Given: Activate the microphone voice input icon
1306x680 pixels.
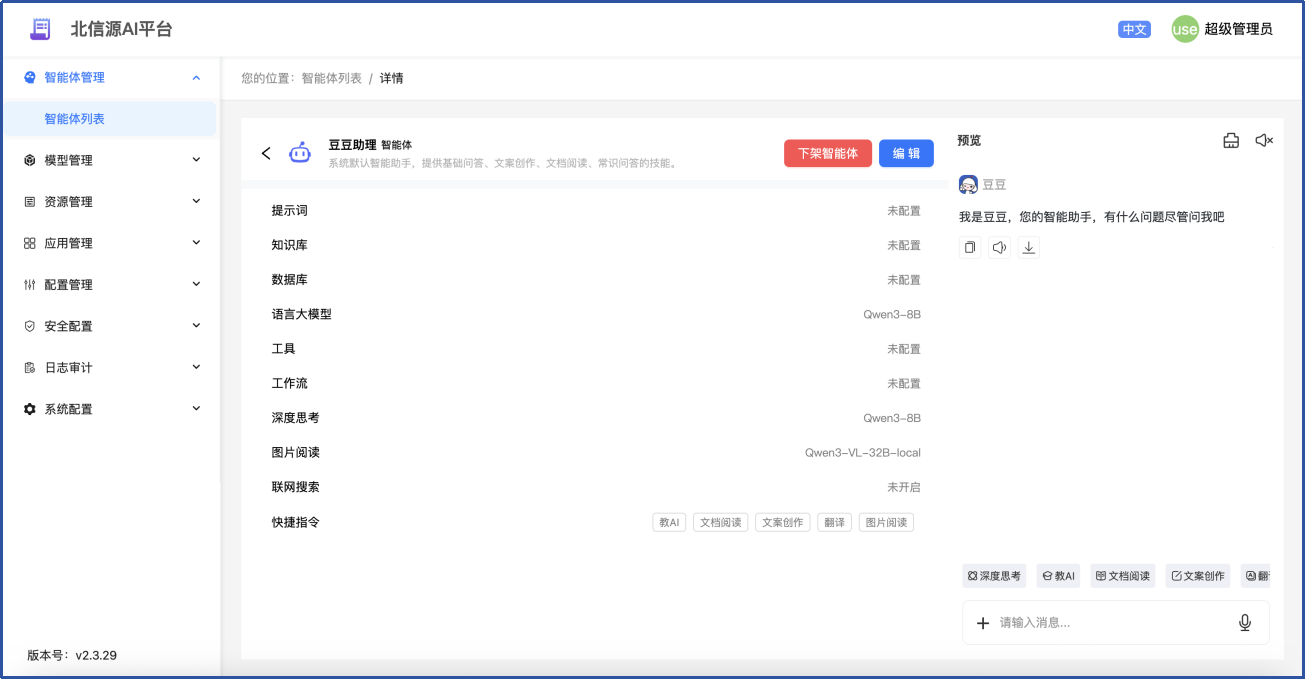Looking at the screenshot, I should [x=1245, y=622].
